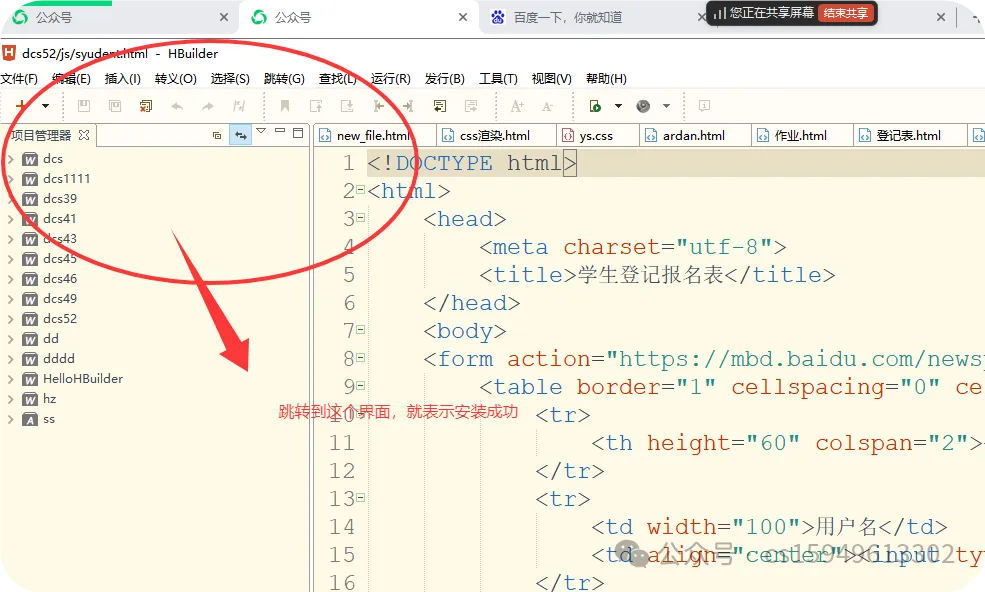This screenshot has height=592, width=985.
Task: Expand the ss project tree node
Action: [x=10, y=419]
